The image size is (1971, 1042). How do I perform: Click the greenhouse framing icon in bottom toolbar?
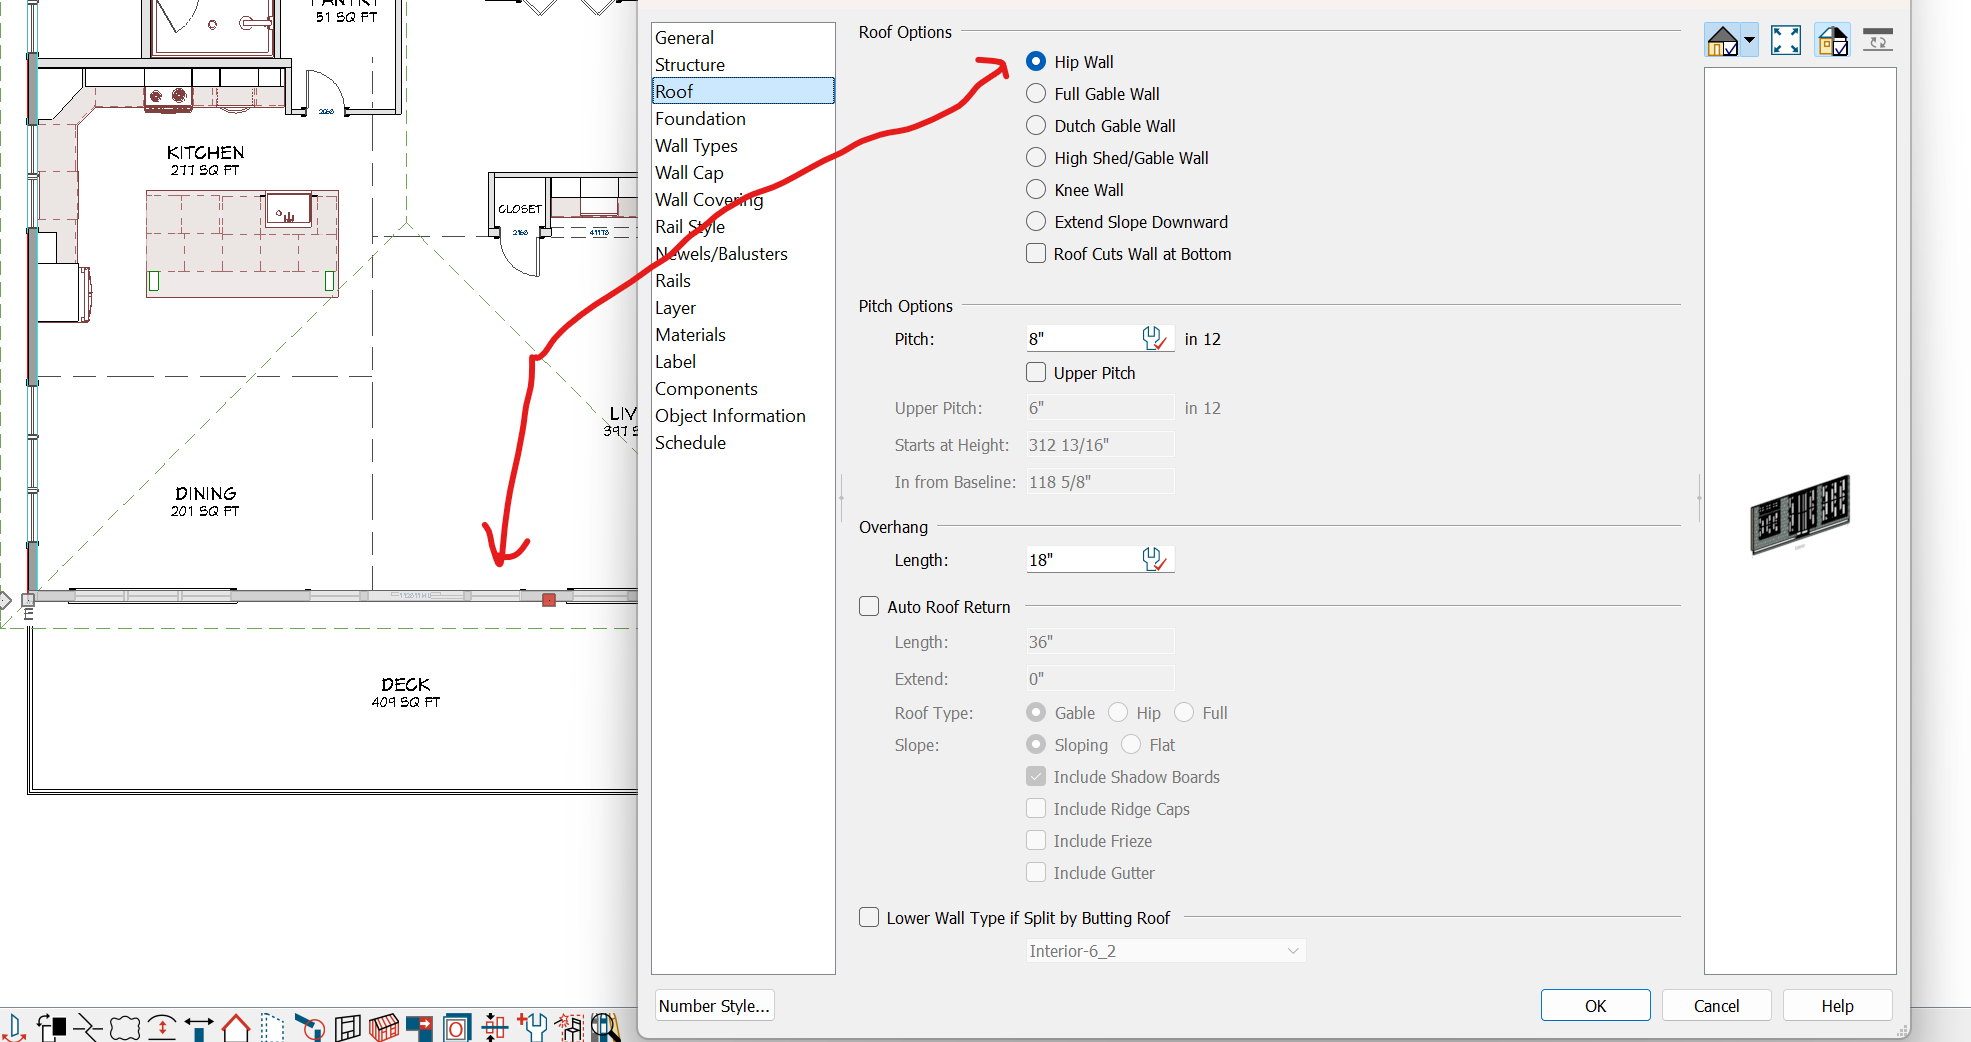(x=384, y=1027)
